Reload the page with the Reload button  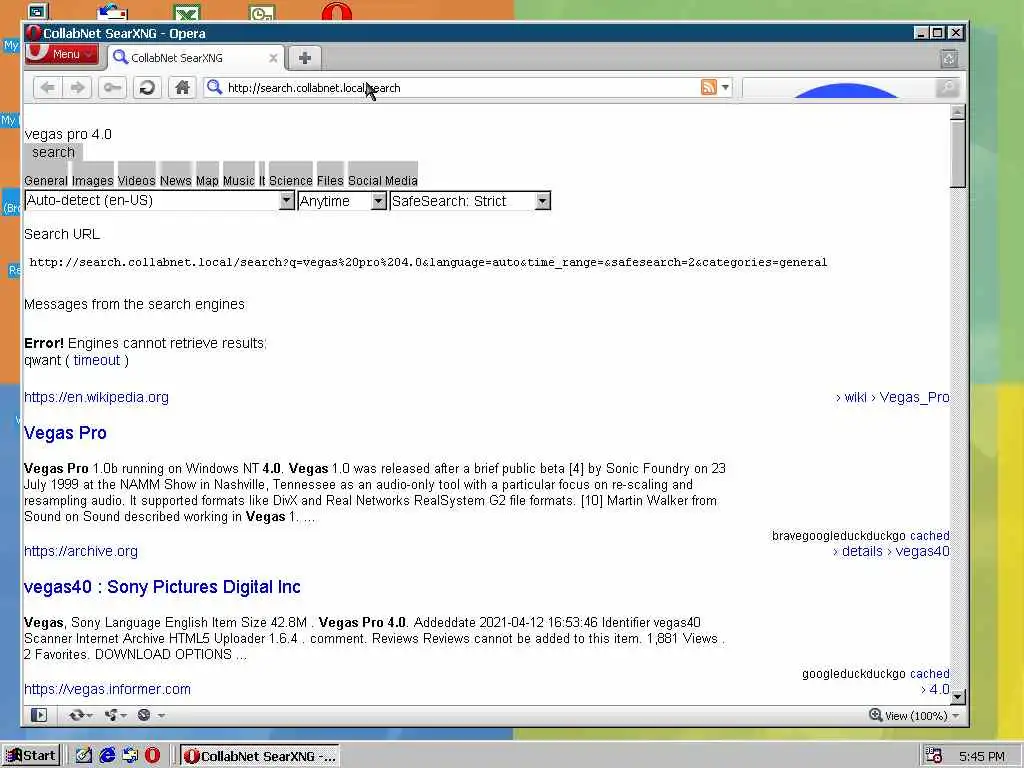pyautogui.click(x=148, y=88)
